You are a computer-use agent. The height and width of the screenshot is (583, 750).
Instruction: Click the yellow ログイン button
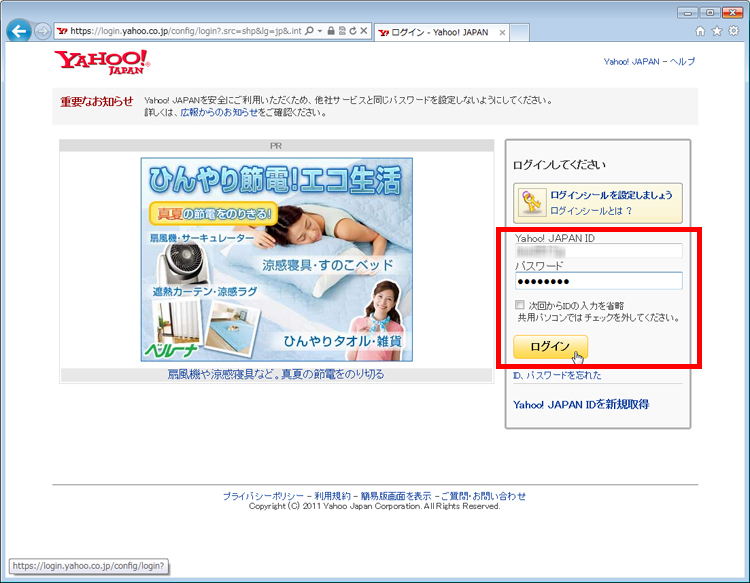(x=550, y=347)
